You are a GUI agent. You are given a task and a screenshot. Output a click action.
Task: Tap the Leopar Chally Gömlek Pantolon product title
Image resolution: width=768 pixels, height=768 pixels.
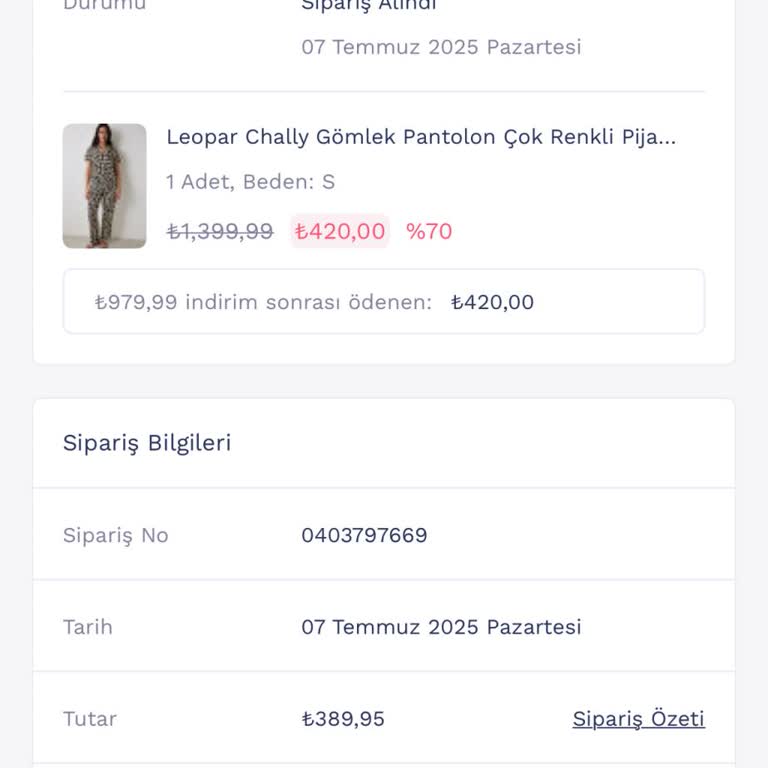click(x=421, y=137)
